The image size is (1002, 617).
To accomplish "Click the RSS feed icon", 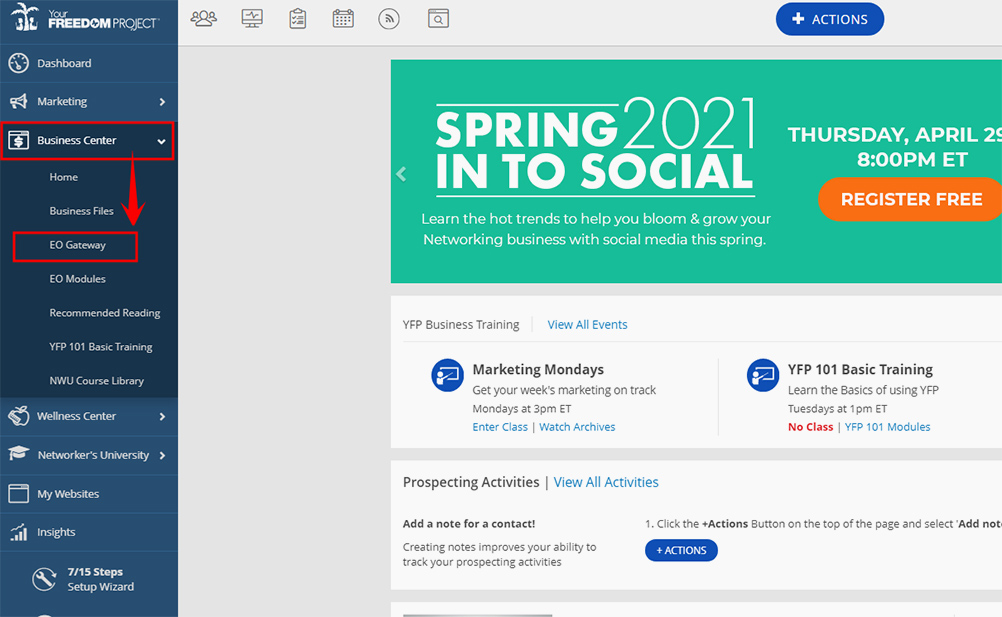I will pyautogui.click(x=389, y=19).
